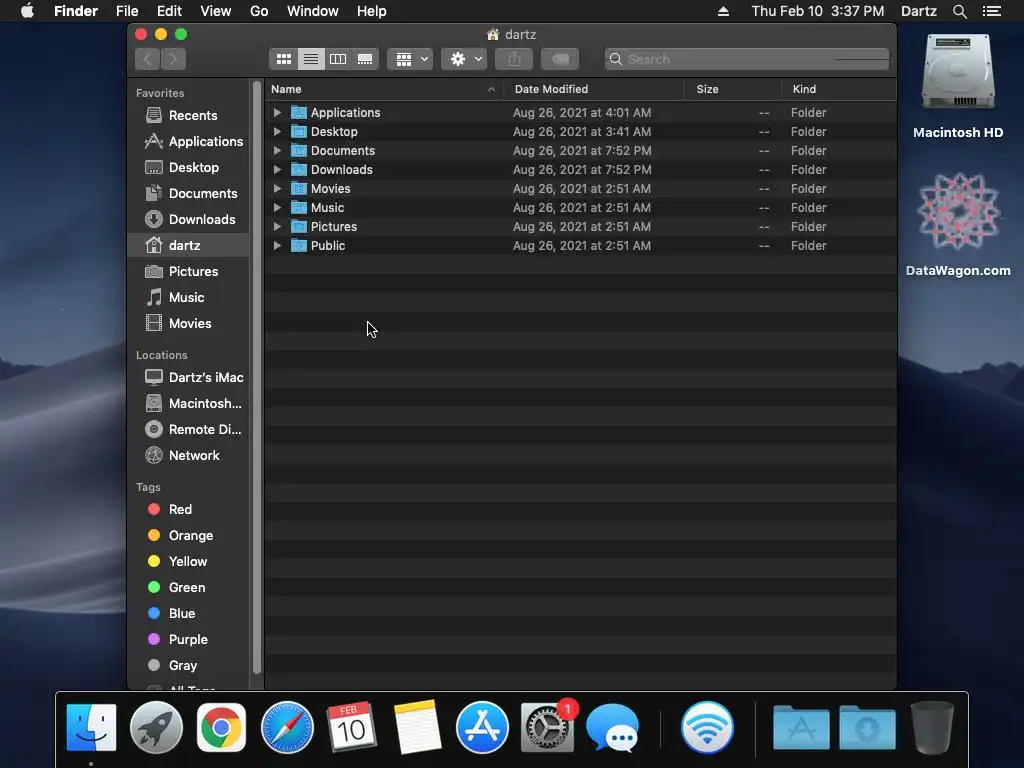Sort by the Name column header

click(384, 89)
